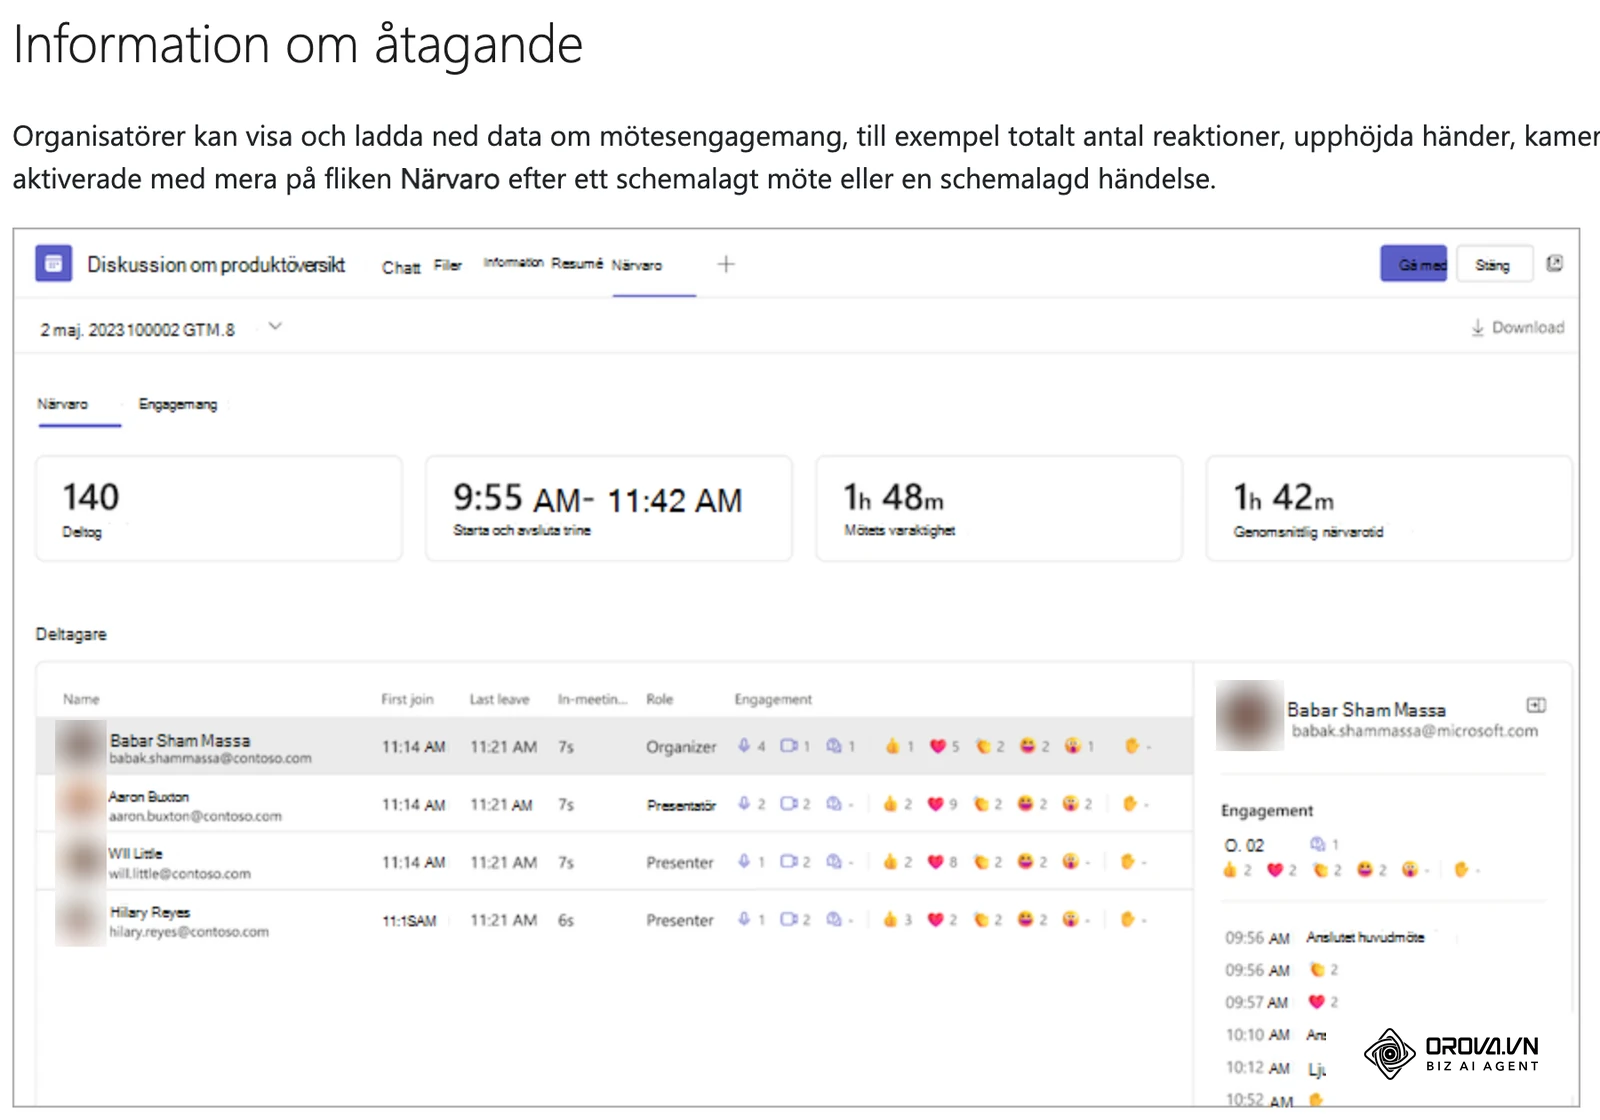Screen dimensions: 1600x1120
Task: Click Aaron Buxton's avatar thumbnail
Action: click(81, 804)
